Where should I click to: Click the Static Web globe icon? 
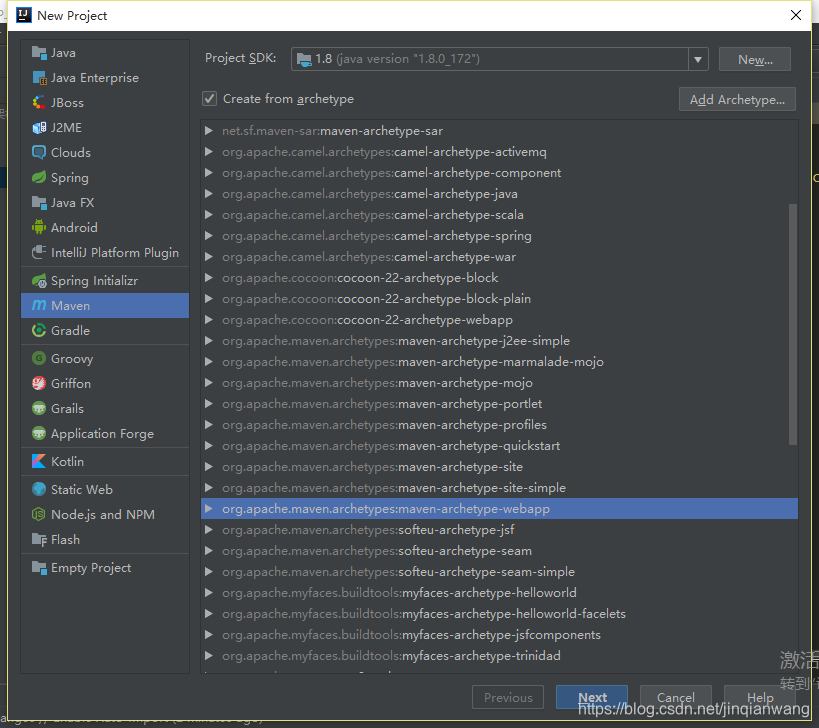[39, 490]
